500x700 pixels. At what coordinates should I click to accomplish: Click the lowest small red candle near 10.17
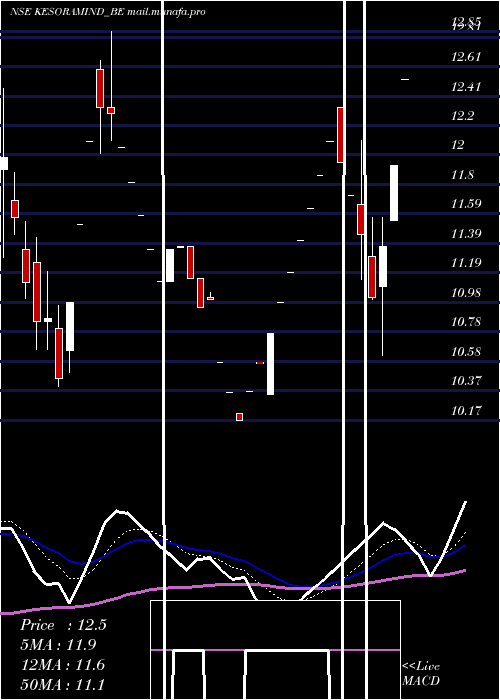point(239,417)
